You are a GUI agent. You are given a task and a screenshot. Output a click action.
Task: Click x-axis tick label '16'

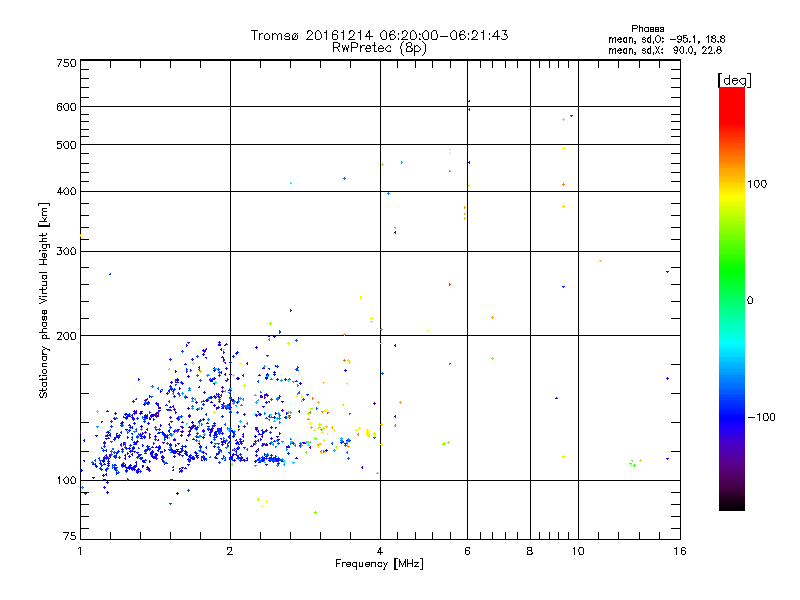(680, 551)
